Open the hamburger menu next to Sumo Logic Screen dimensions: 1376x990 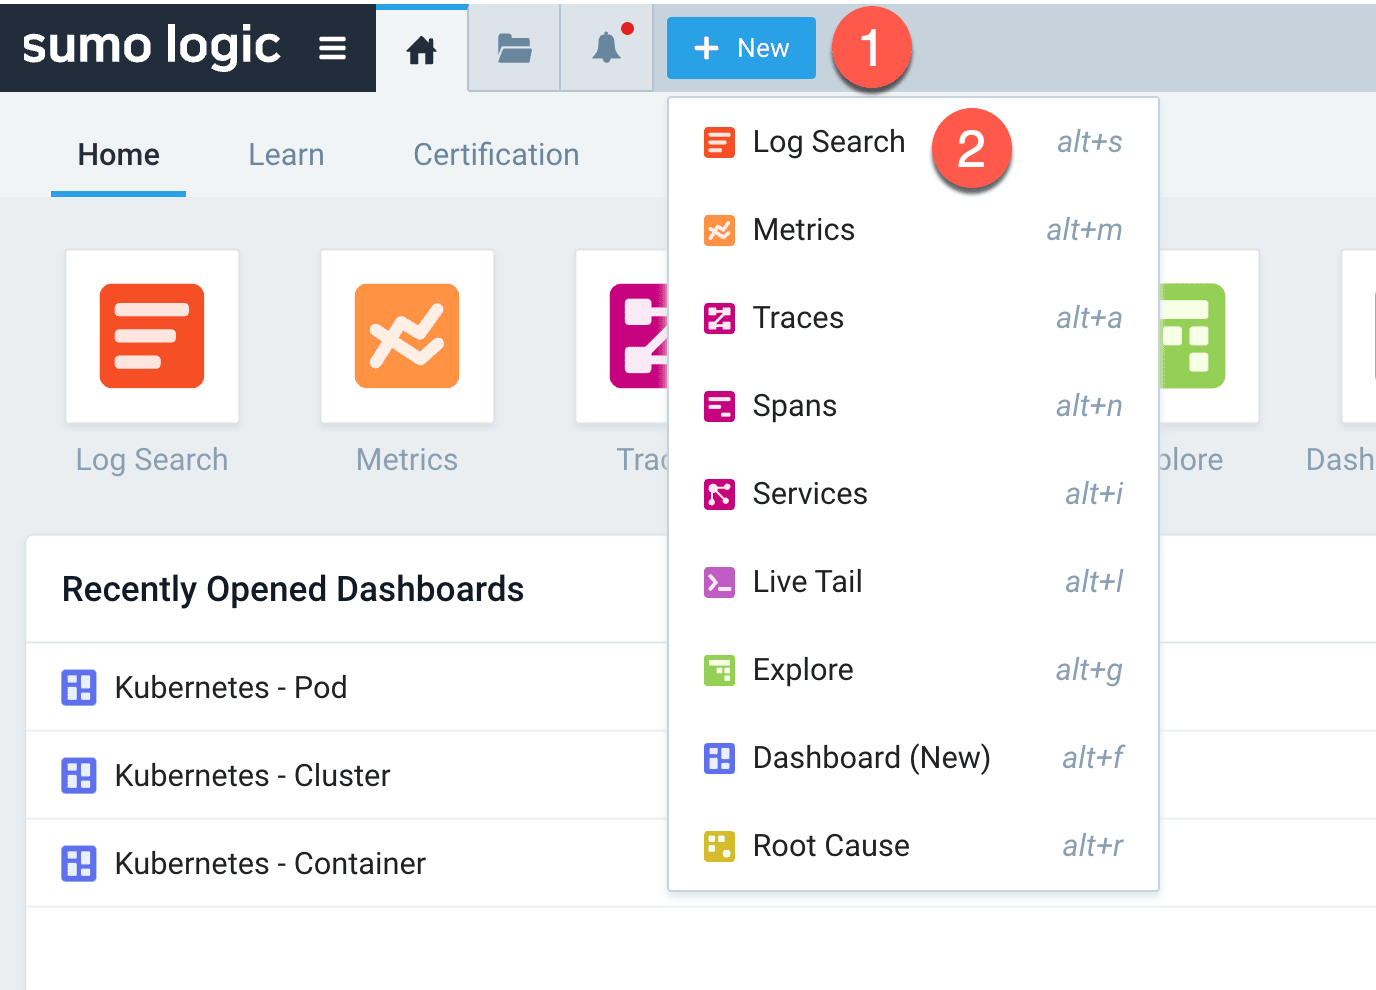point(332,47)
